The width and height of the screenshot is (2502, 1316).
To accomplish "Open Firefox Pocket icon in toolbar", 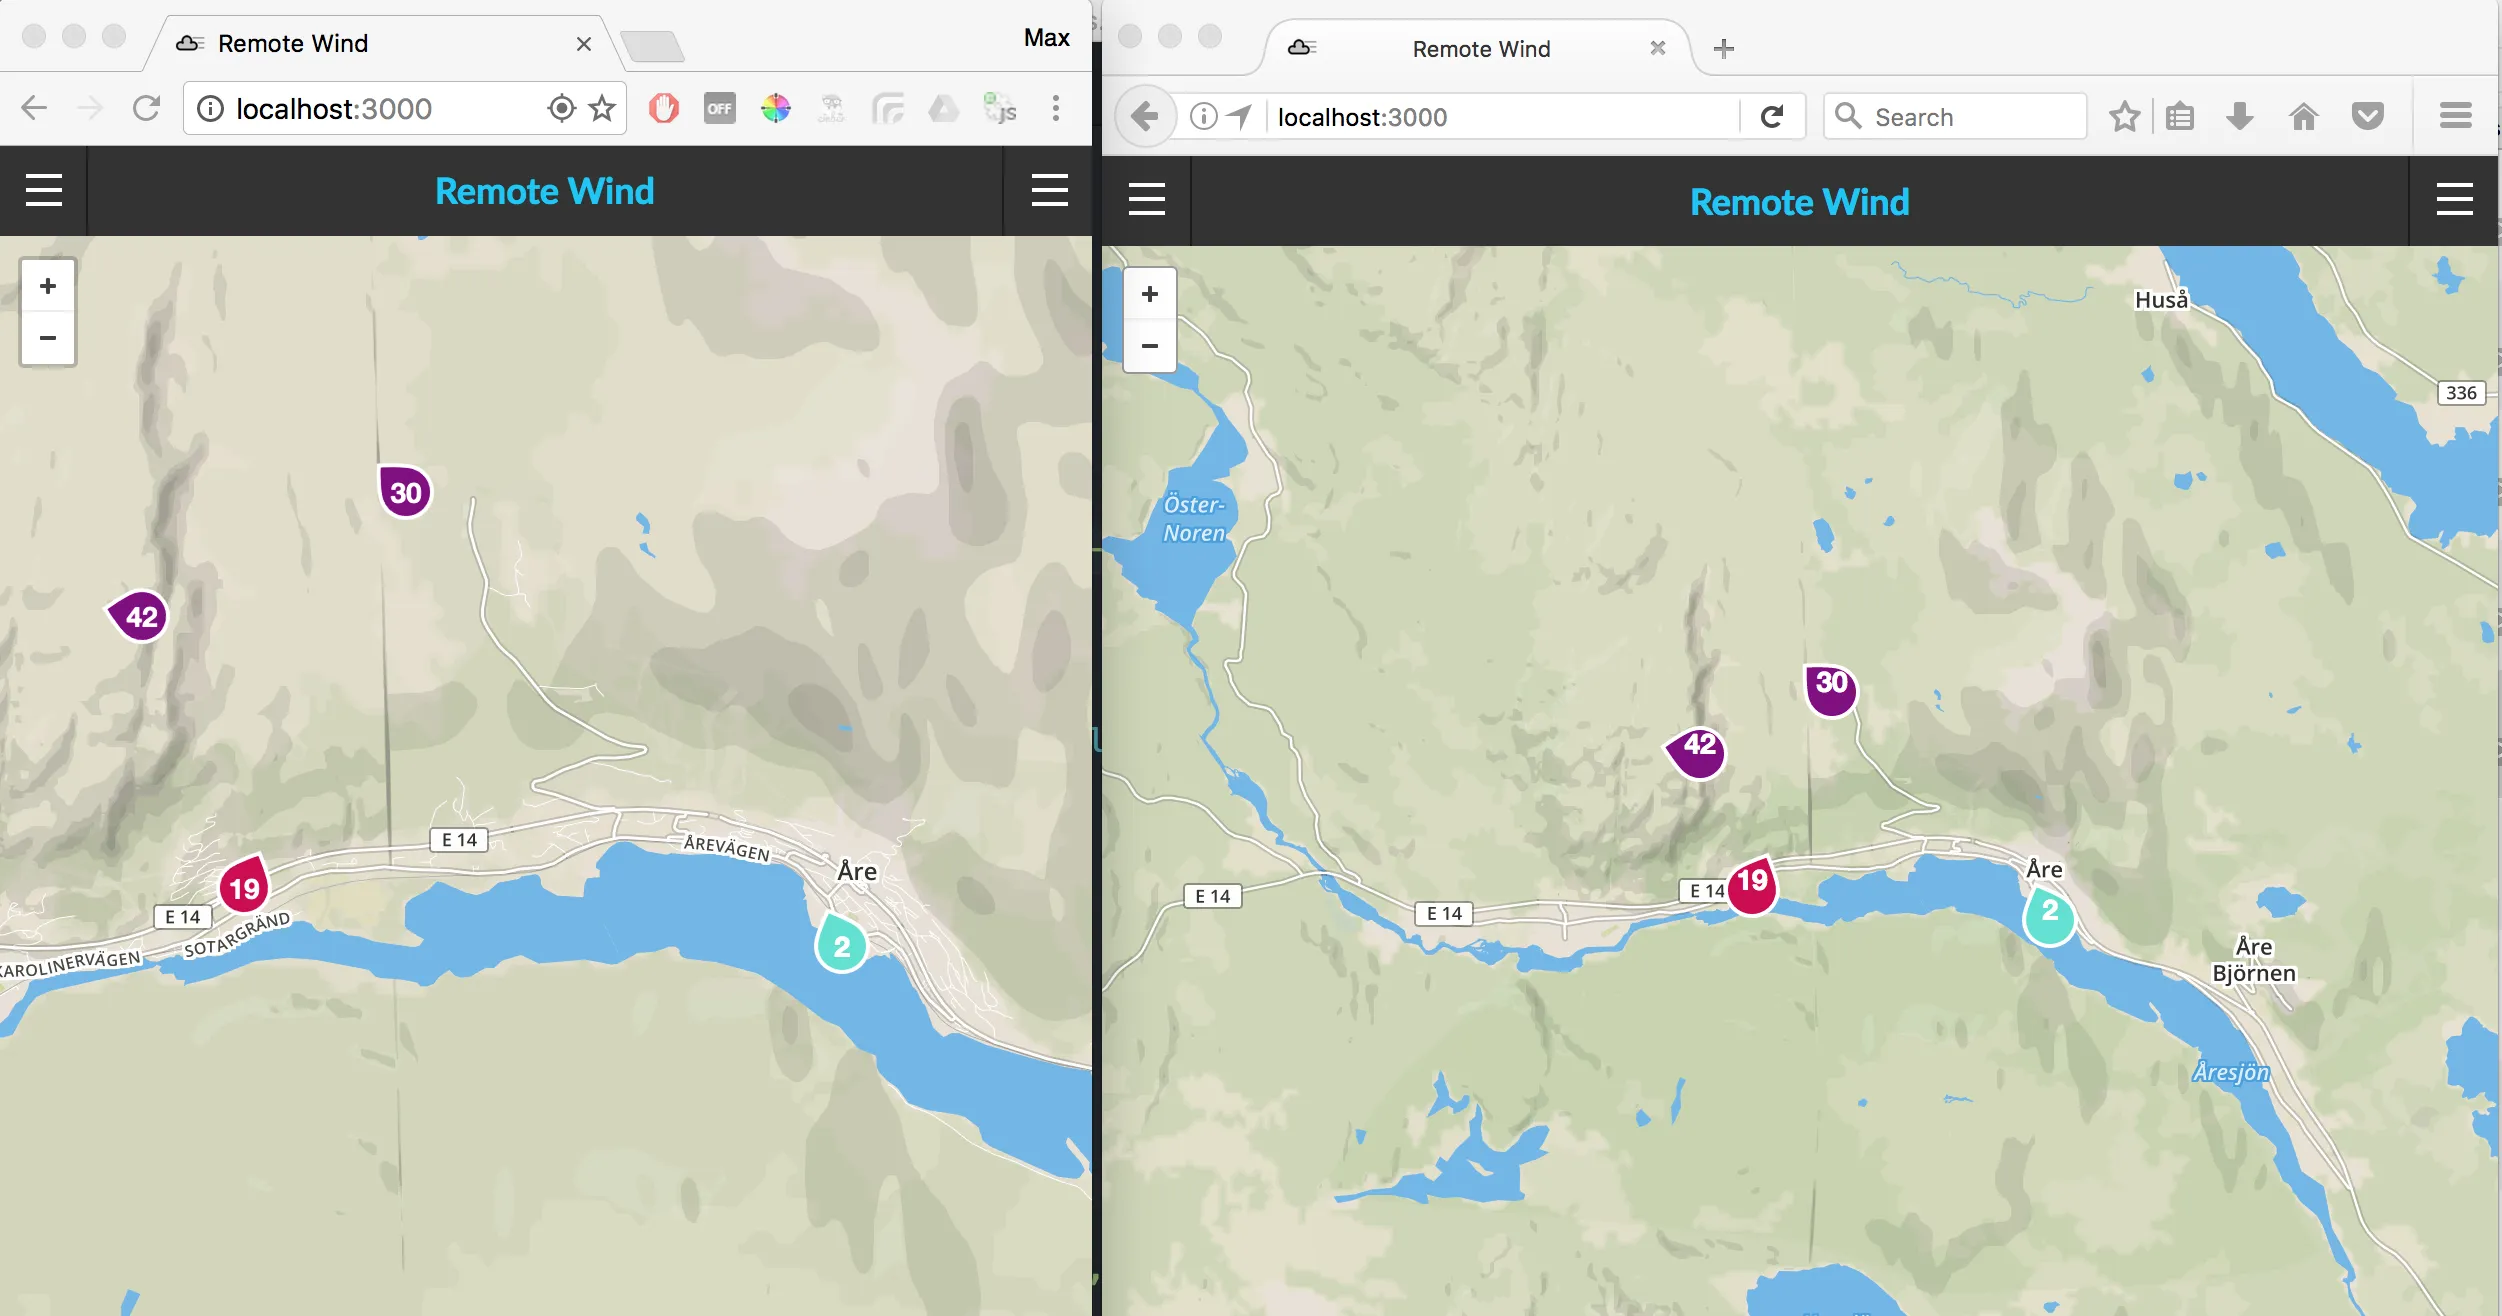I will point(2367,117).
